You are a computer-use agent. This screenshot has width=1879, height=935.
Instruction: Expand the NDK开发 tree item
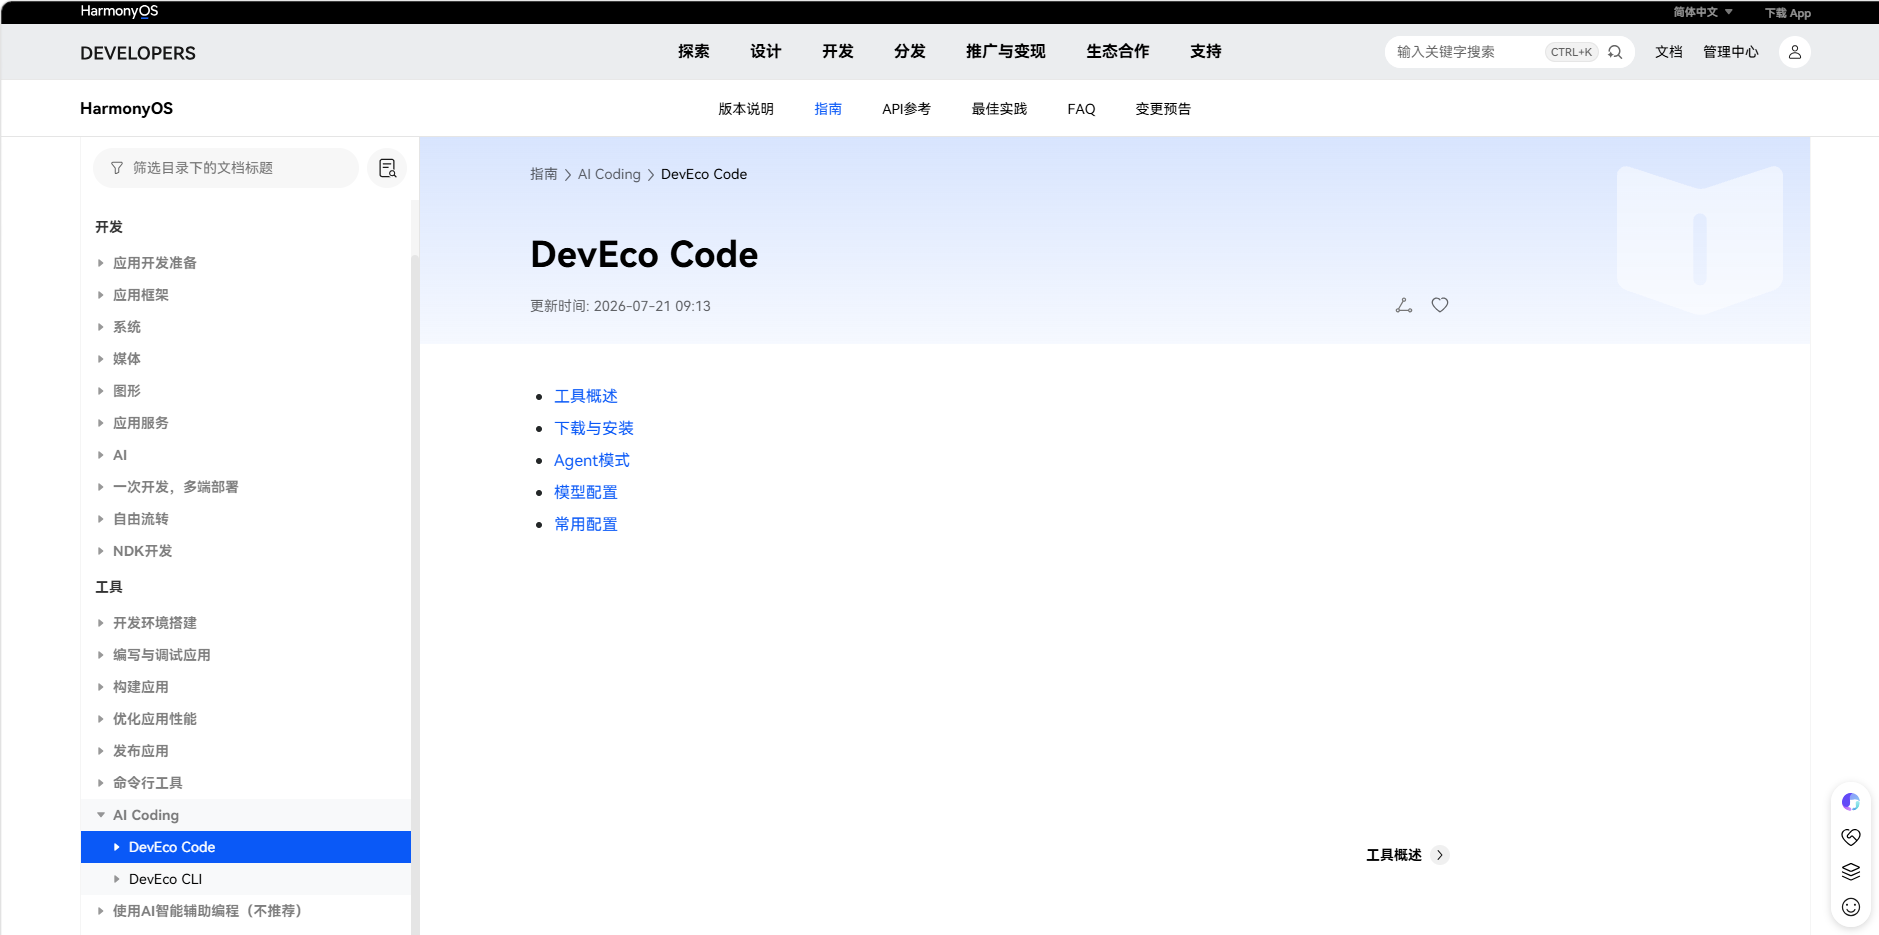coord(100,551)
